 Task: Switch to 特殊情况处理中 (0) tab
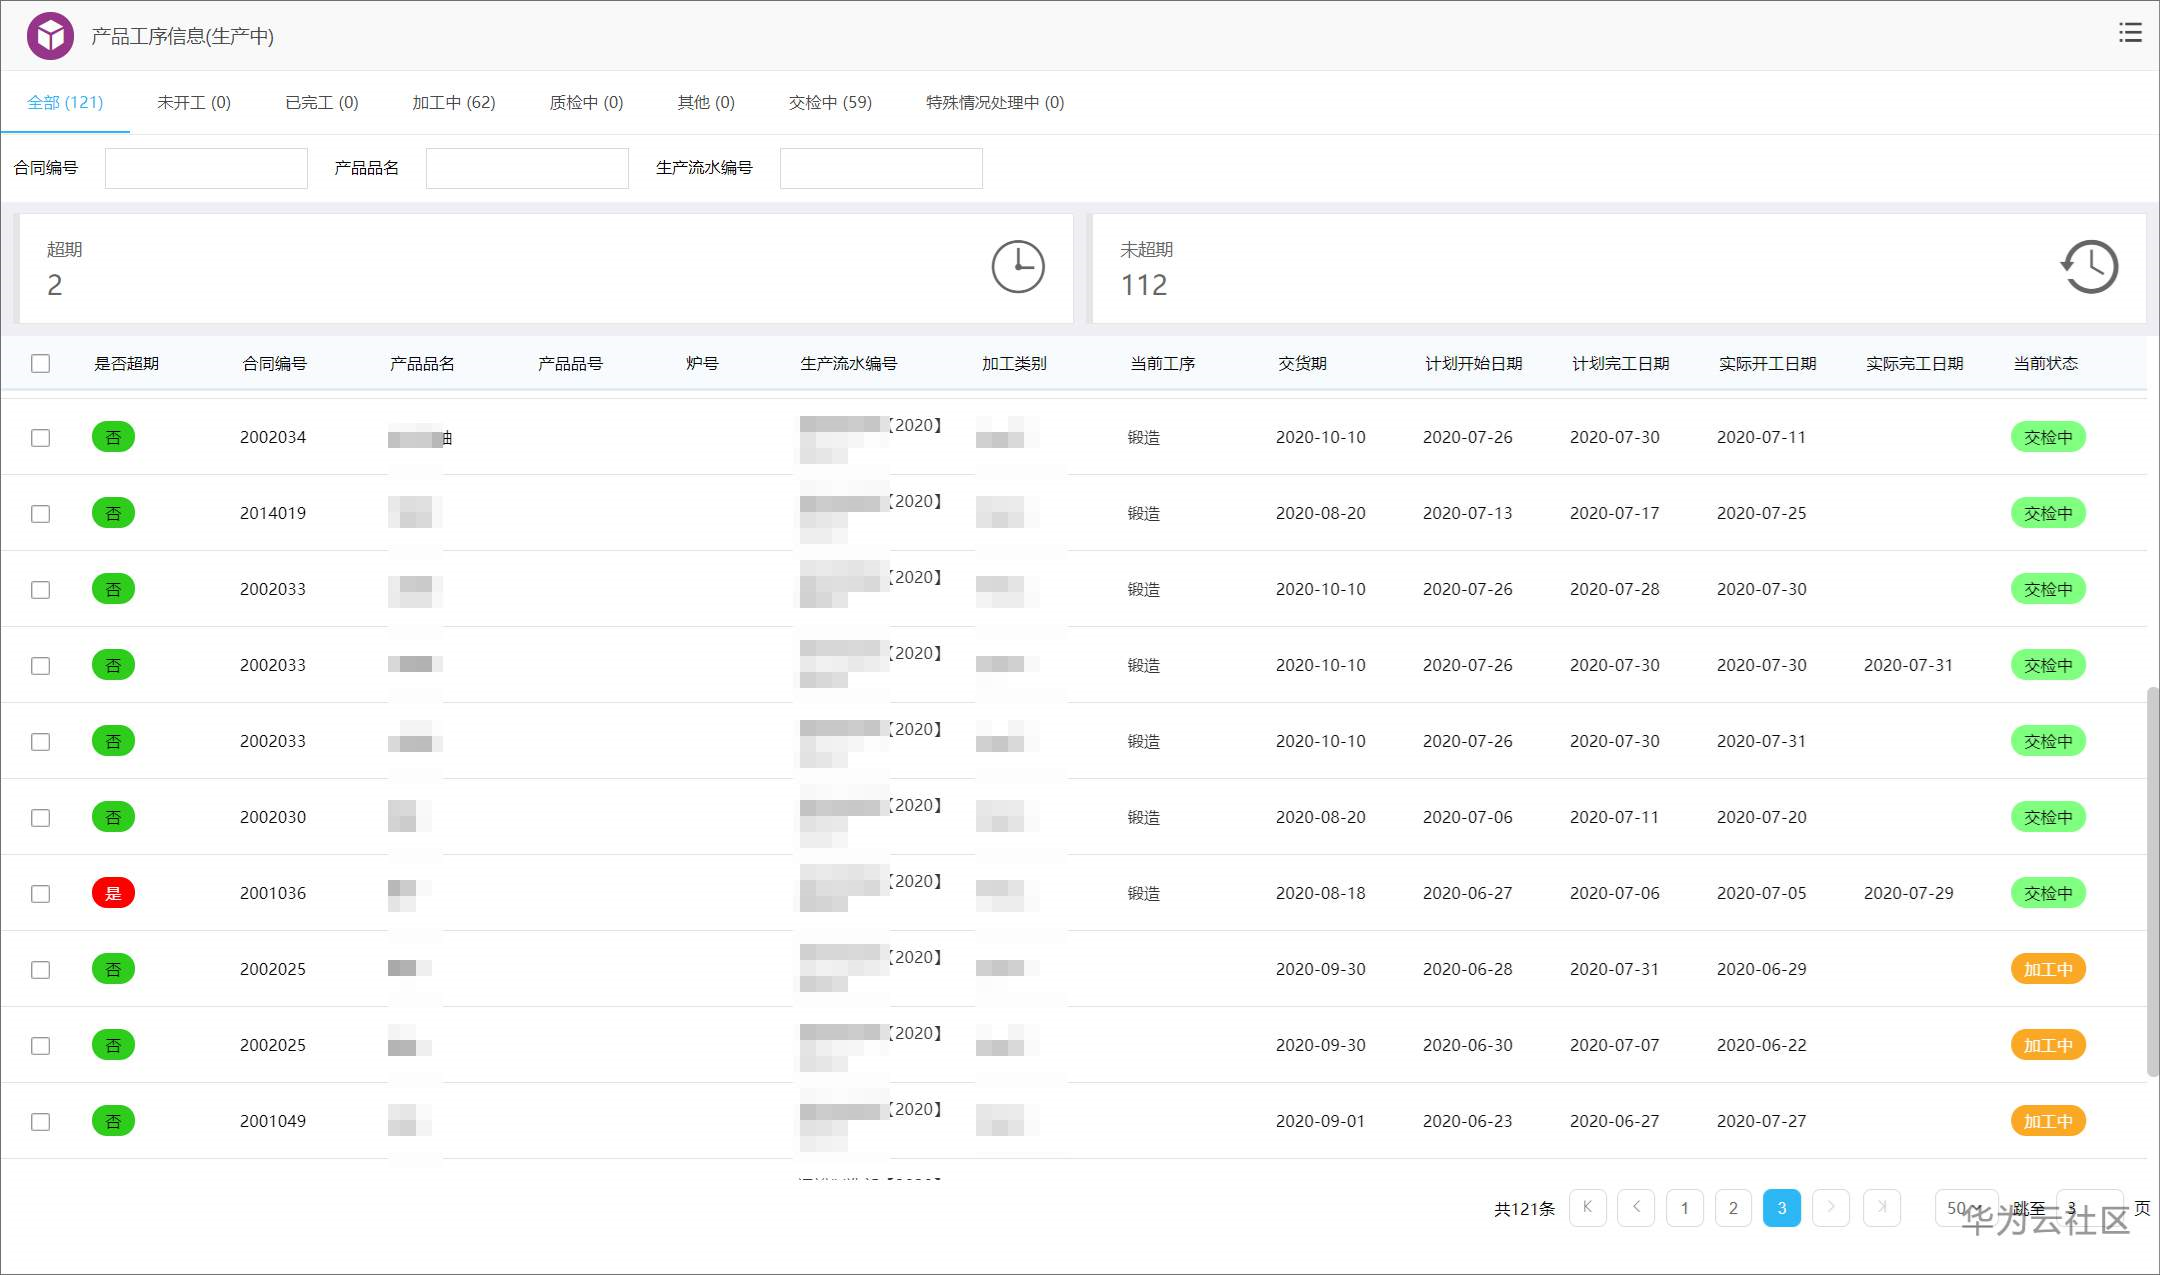coord(995,102)
